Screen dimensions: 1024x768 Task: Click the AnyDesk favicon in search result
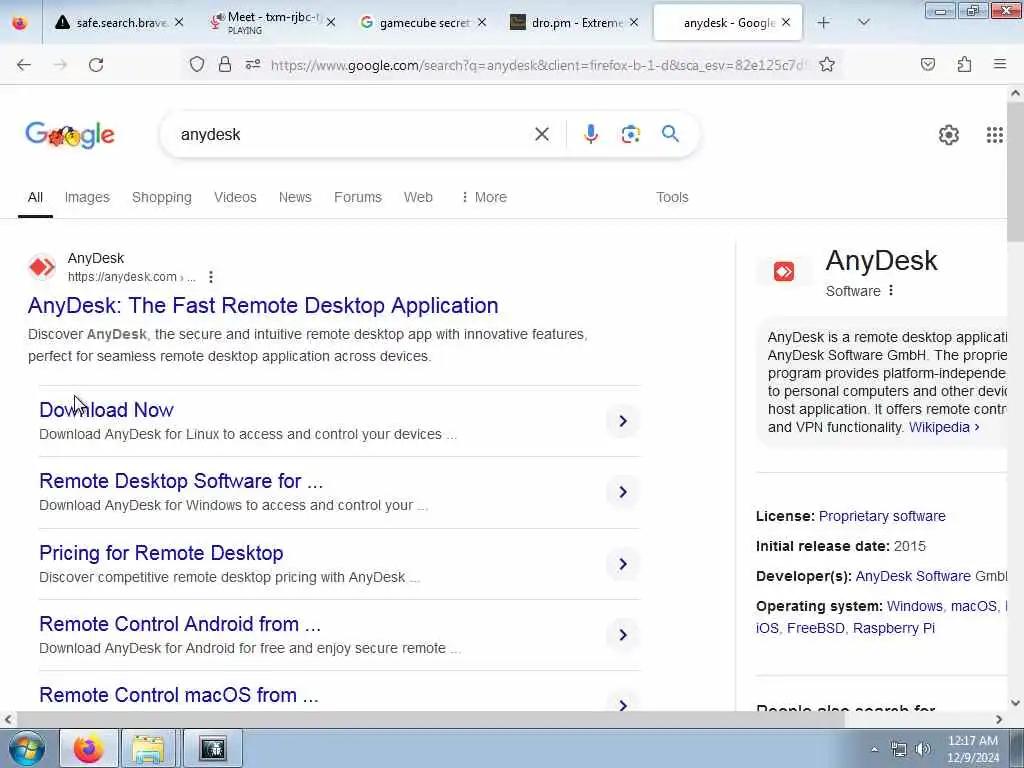point(42,267)
